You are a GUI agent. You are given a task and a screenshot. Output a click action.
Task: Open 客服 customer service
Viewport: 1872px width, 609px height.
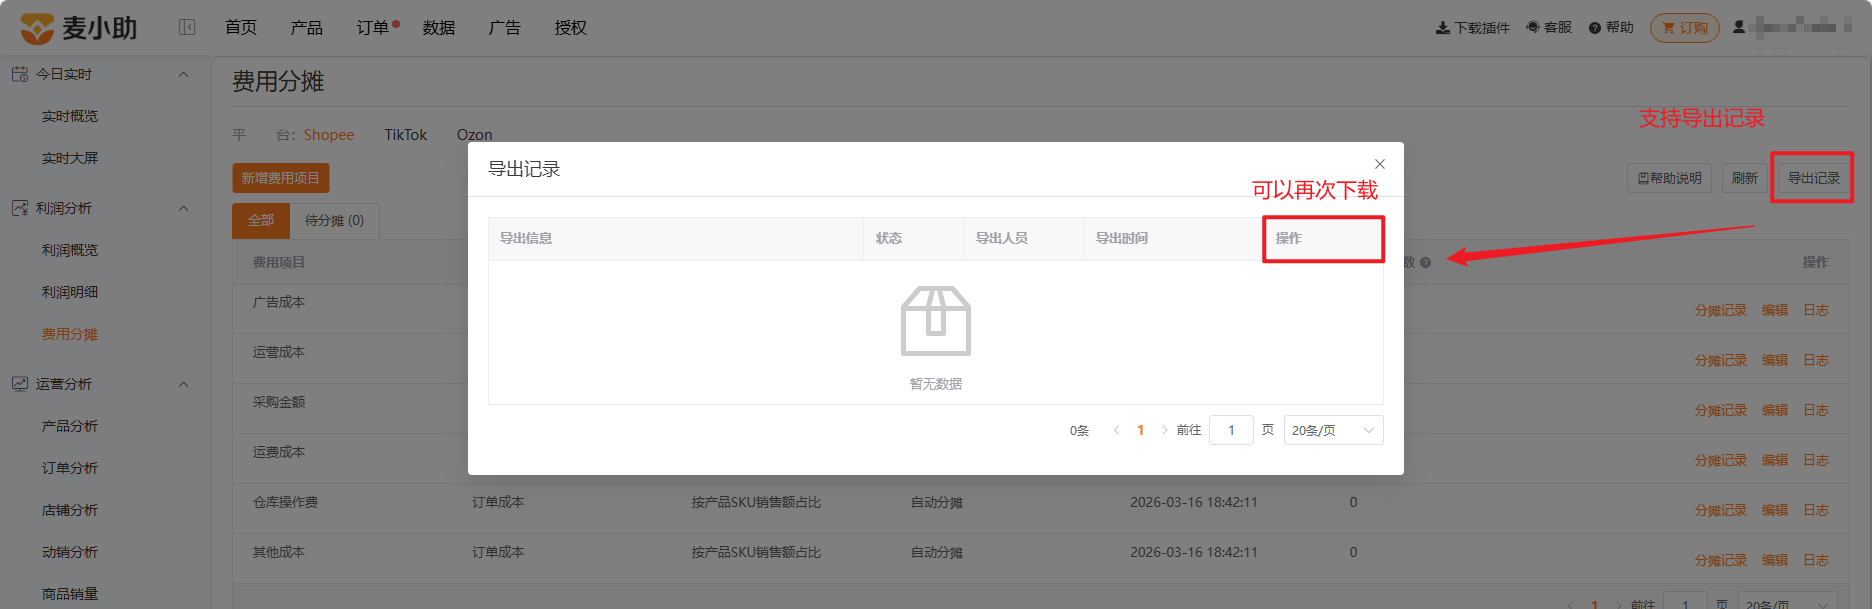(x=1549, y=28)
